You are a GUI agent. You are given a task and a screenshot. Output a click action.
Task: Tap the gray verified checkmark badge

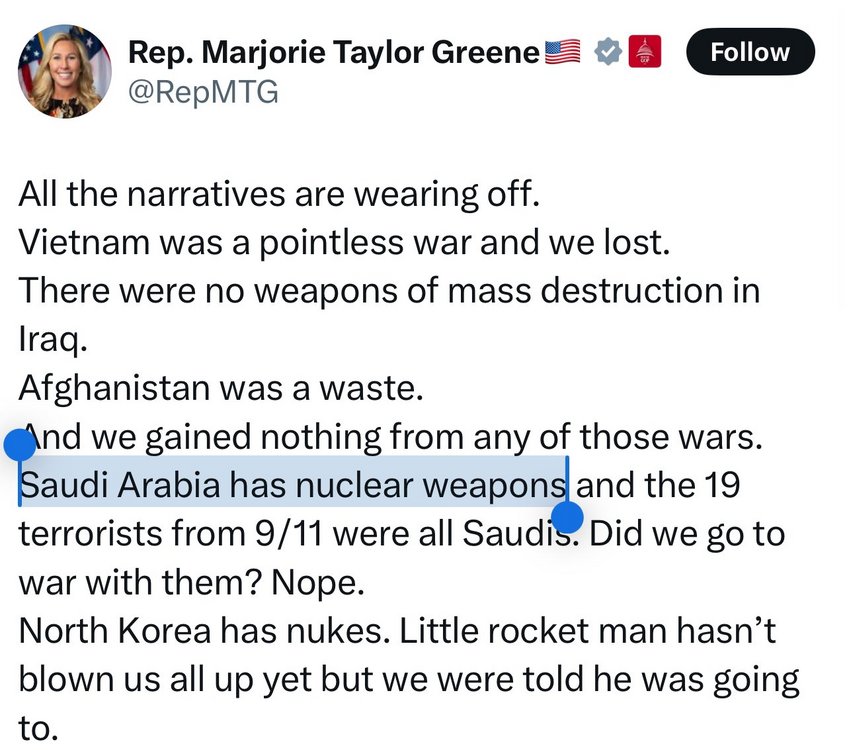coord(607,52)
